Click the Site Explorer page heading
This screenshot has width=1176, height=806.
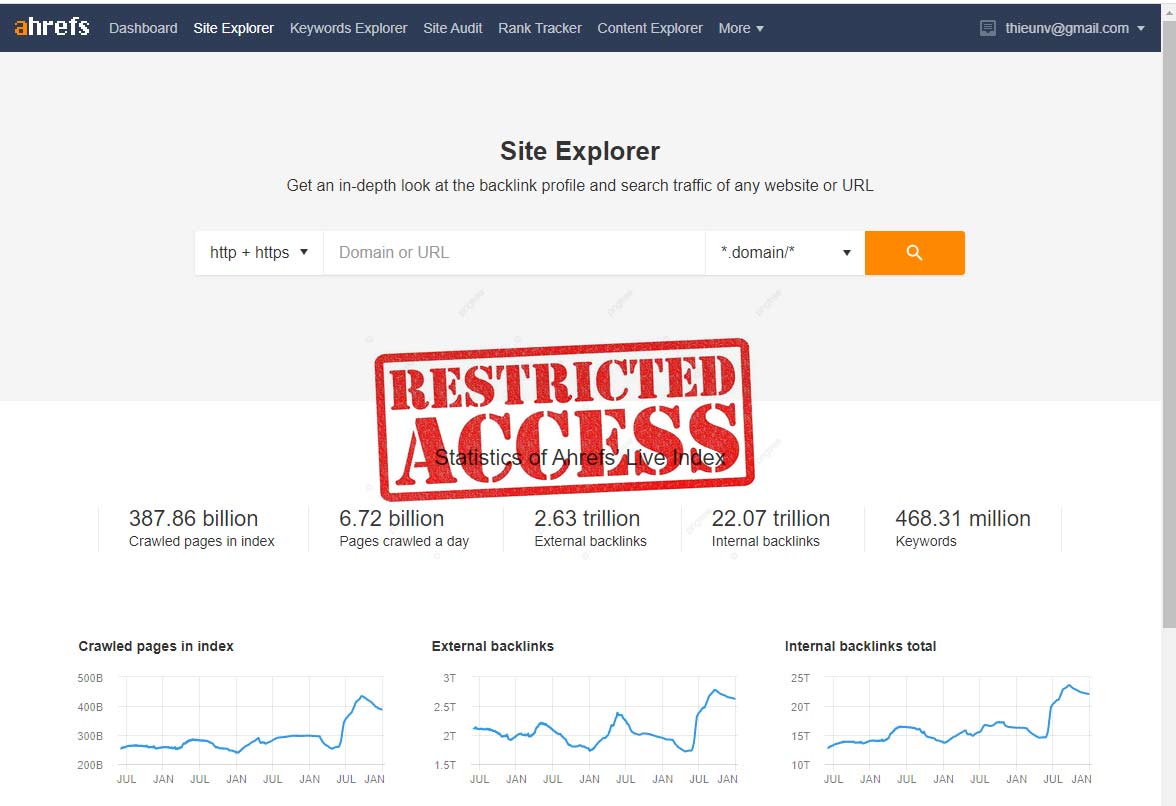(x=580, y=151)
